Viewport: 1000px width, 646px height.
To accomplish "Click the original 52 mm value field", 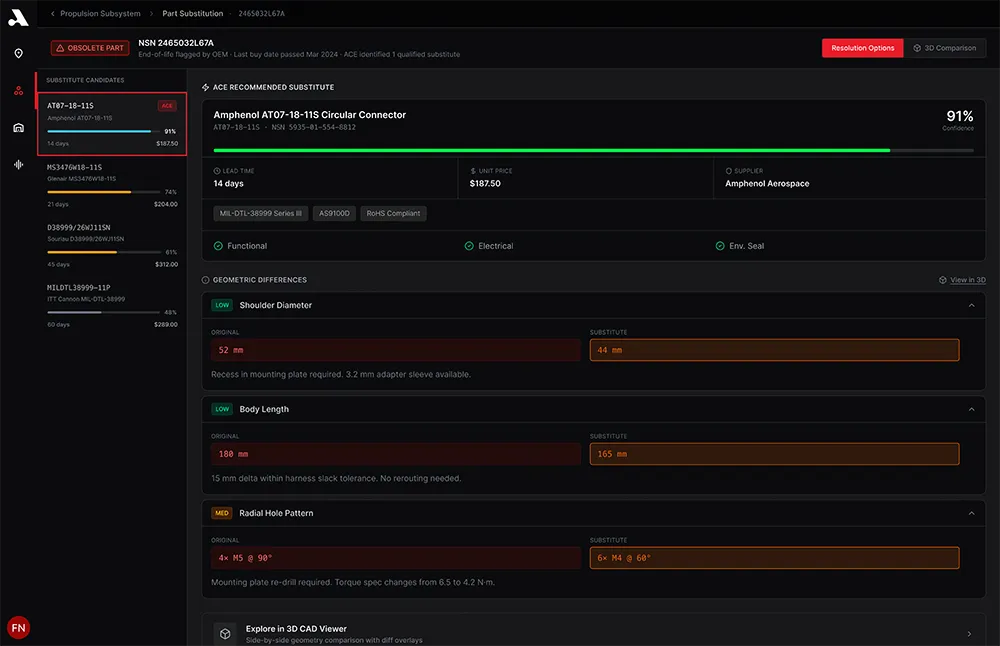I will pyautogui.click(x=396, y=350).
